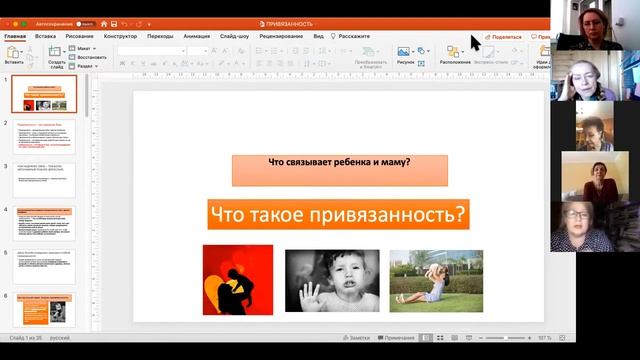Open the Переходы ribbon tab
The width and height of the screenshot is (640, 360).
(160, 36)
